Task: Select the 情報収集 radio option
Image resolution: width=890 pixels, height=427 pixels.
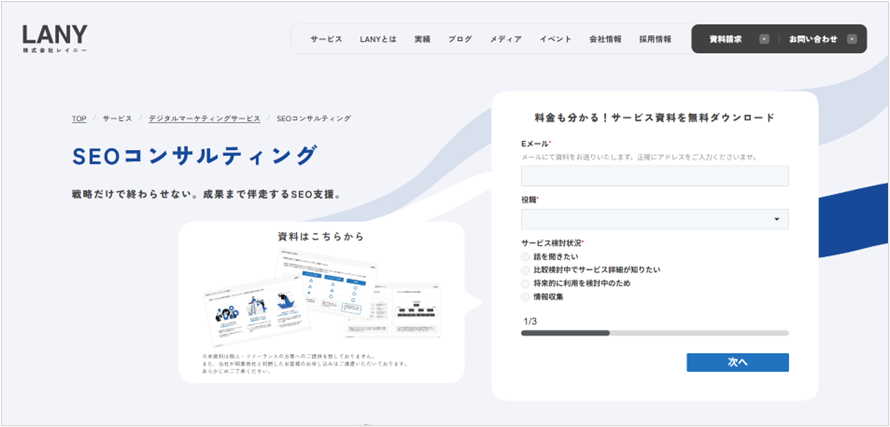Action: pyautogui.click(x=525, y=296)
